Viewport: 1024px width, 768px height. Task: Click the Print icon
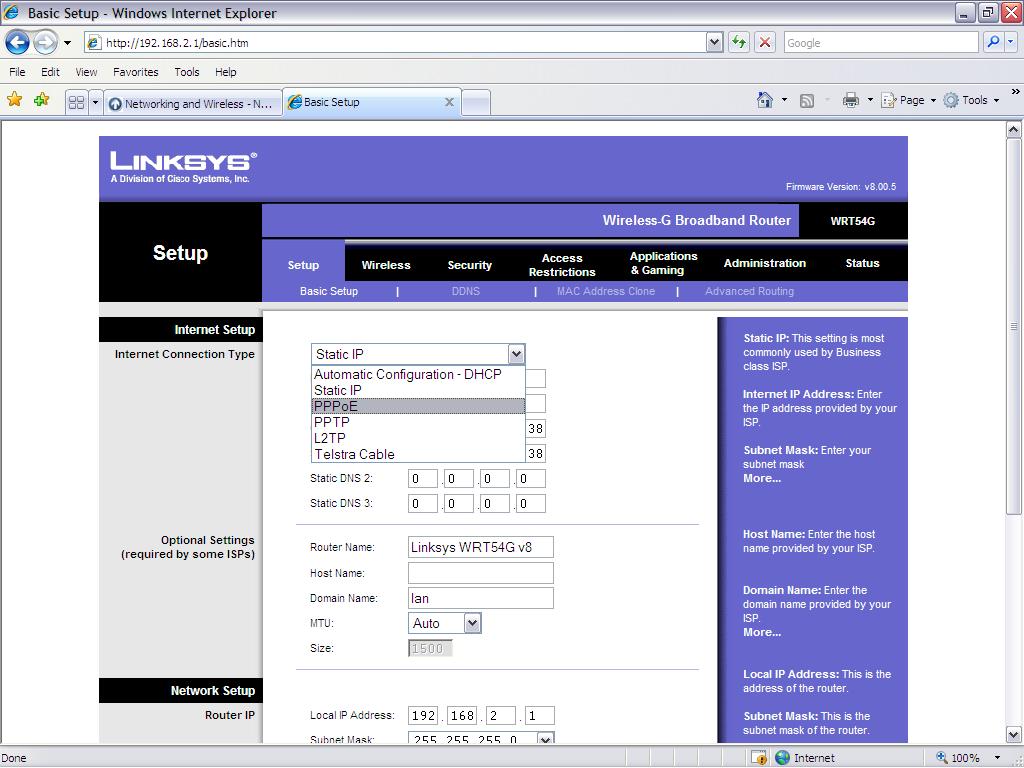click(x=850, y=100)
